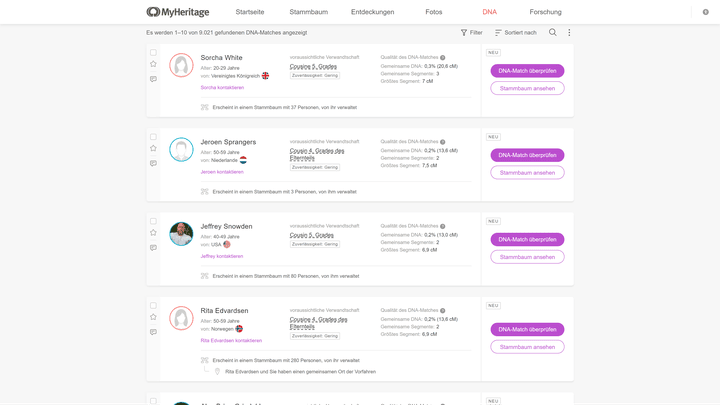Review DNA match for Jeffrey Snowden
The width and height of the screenshot is (720, 405).
[527, 239]
